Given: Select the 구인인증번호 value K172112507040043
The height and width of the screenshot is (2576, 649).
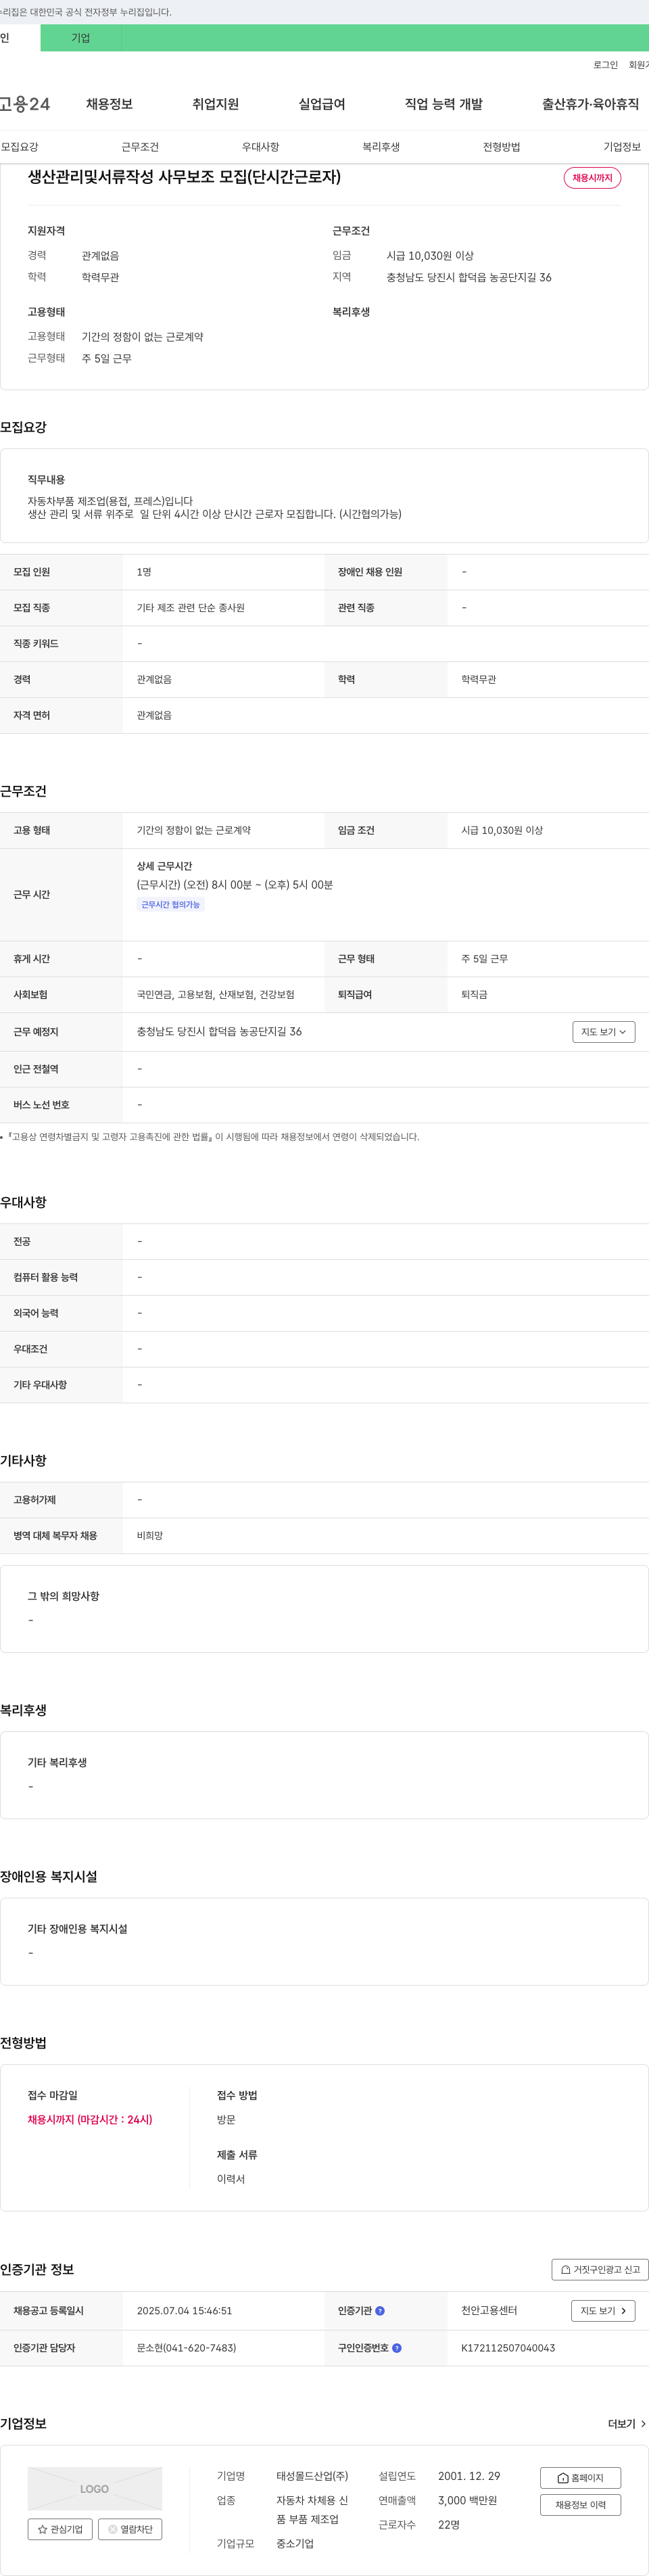Looking at the screenshot, I should click(508, 2348).
